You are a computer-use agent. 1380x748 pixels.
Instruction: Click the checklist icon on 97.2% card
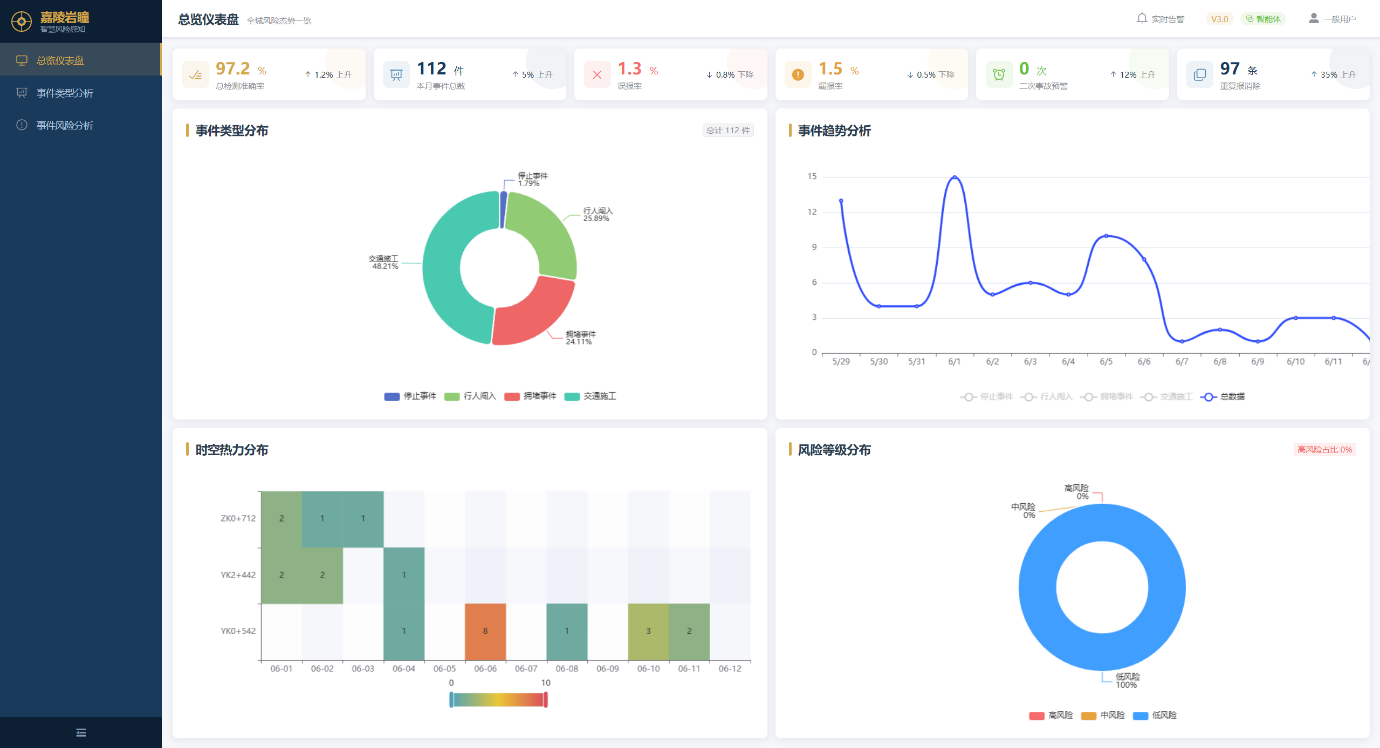coord(196,75)
